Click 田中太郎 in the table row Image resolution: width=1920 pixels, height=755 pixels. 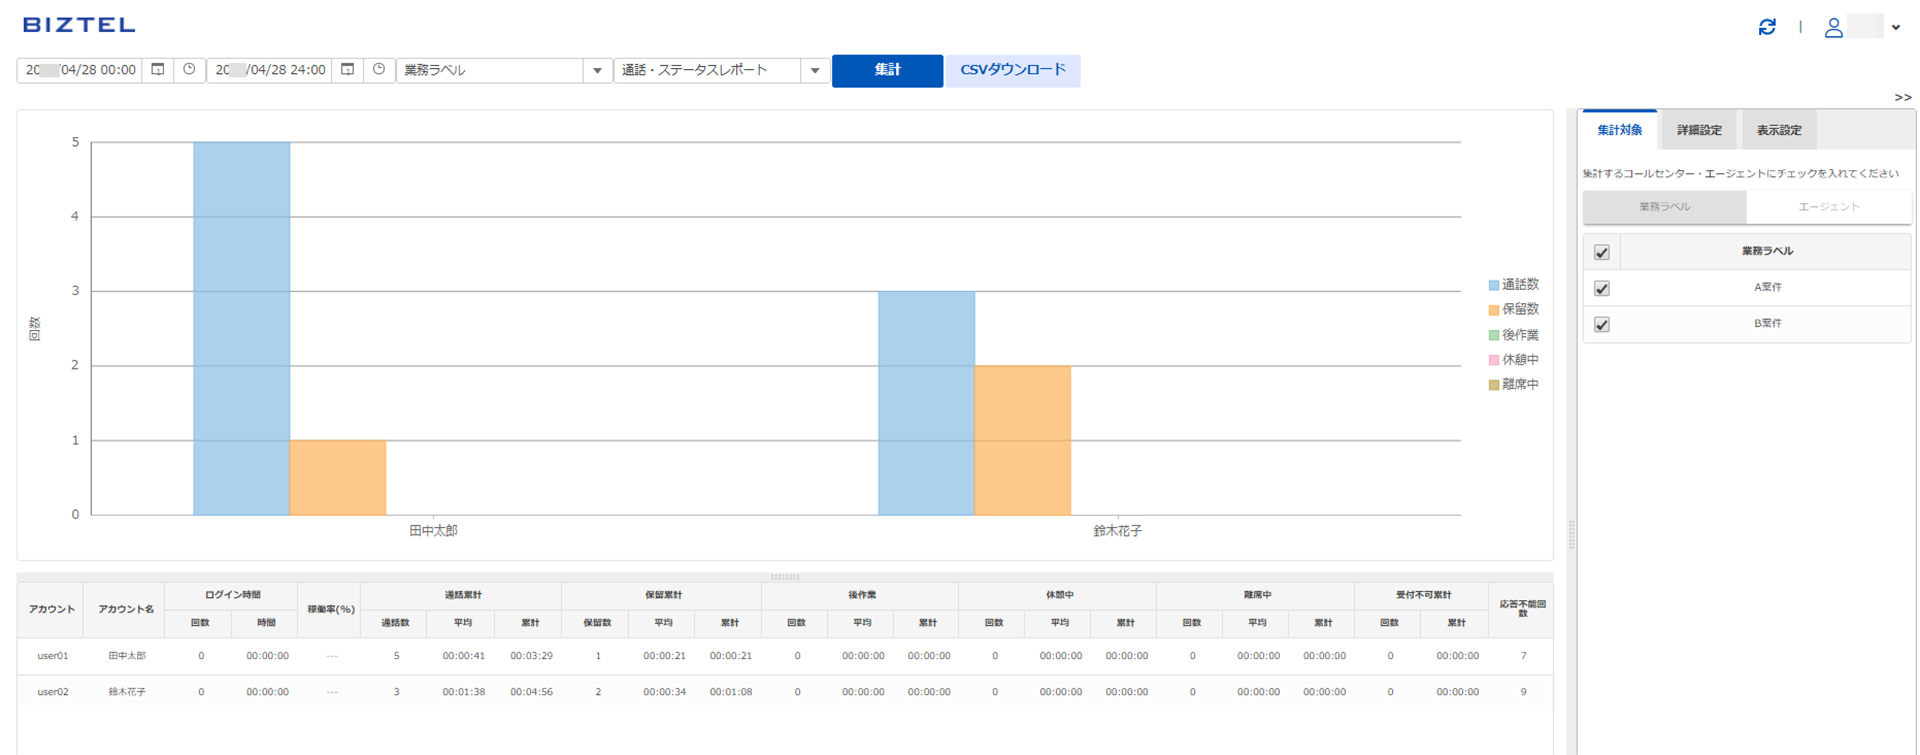pos(127,656)
